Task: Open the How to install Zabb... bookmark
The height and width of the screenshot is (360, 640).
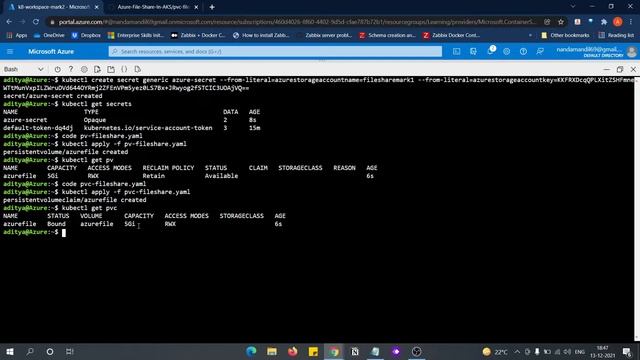Action: pos(261,36)
